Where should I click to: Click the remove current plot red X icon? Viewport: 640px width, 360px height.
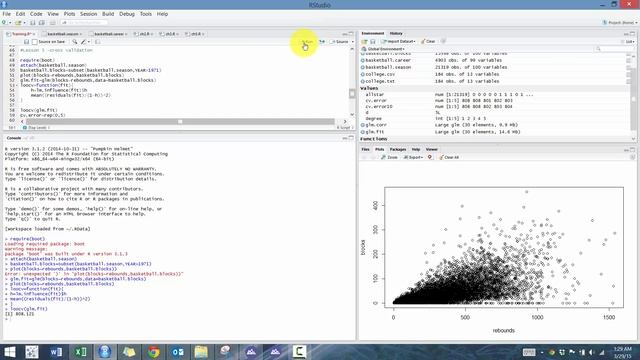[430, 157]
